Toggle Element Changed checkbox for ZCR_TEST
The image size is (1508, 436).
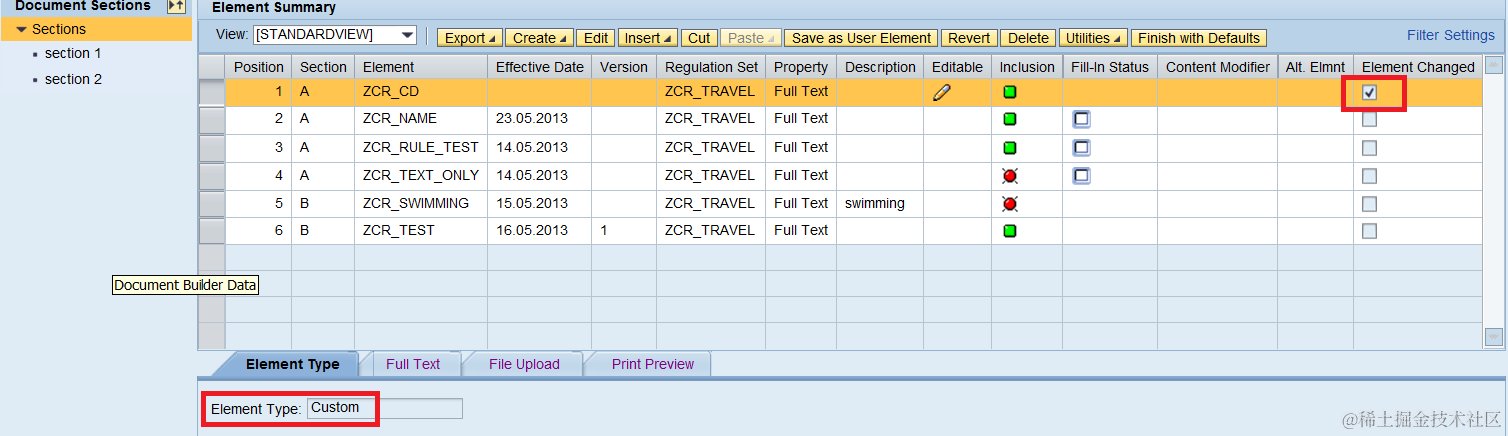(1369, 231)
